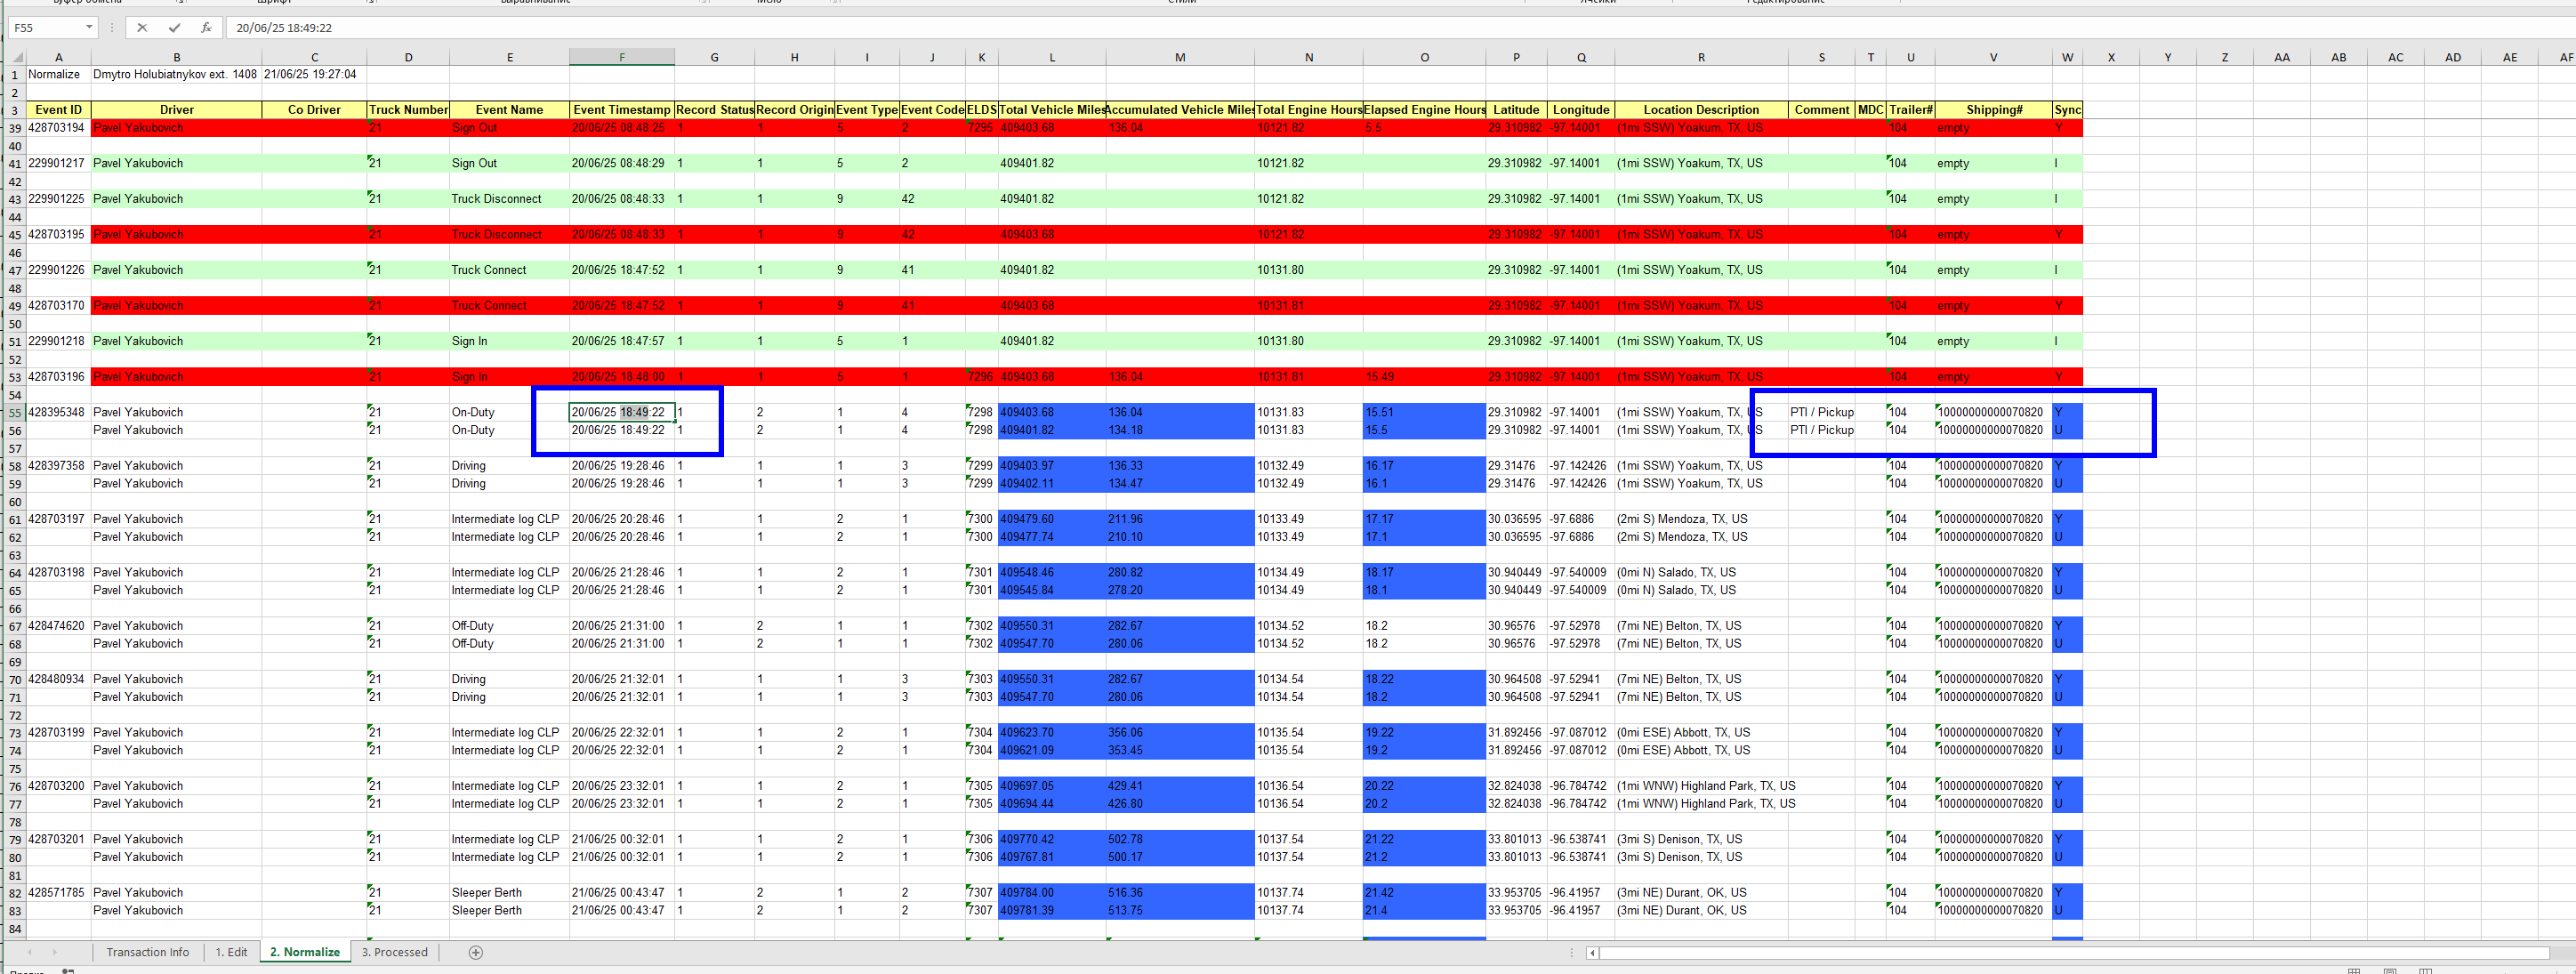
Task: Click the Dmytro Holubiatnykov ext. 1408 cell
Action: pos(175,74)
